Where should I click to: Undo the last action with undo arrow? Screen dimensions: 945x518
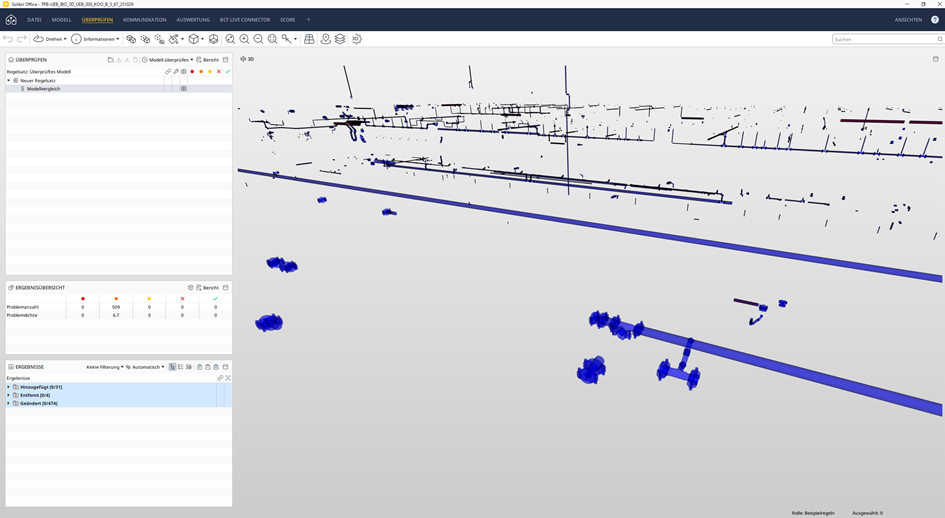pyautogui.click(x=8, y=39)
